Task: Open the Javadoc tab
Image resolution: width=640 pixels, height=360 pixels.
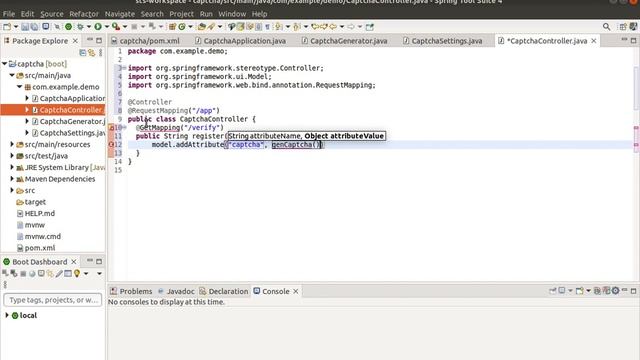Action: click(176, 291)
